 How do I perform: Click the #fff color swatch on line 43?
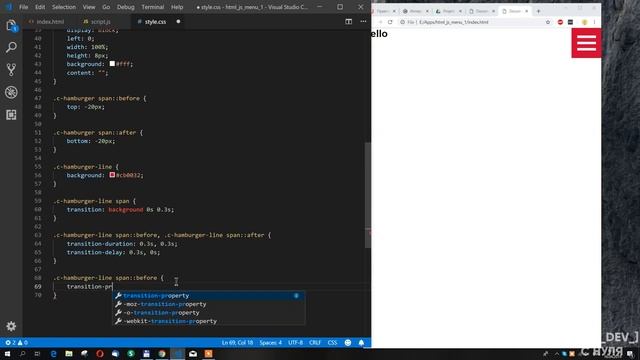point(112,64)
